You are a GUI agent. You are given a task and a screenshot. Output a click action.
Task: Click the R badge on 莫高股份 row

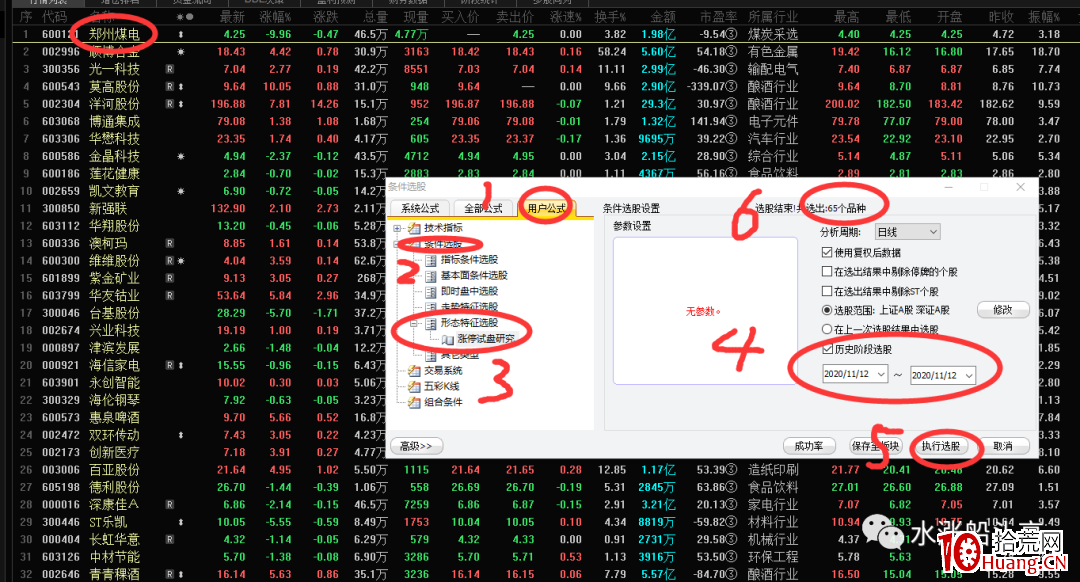point(169,87)
